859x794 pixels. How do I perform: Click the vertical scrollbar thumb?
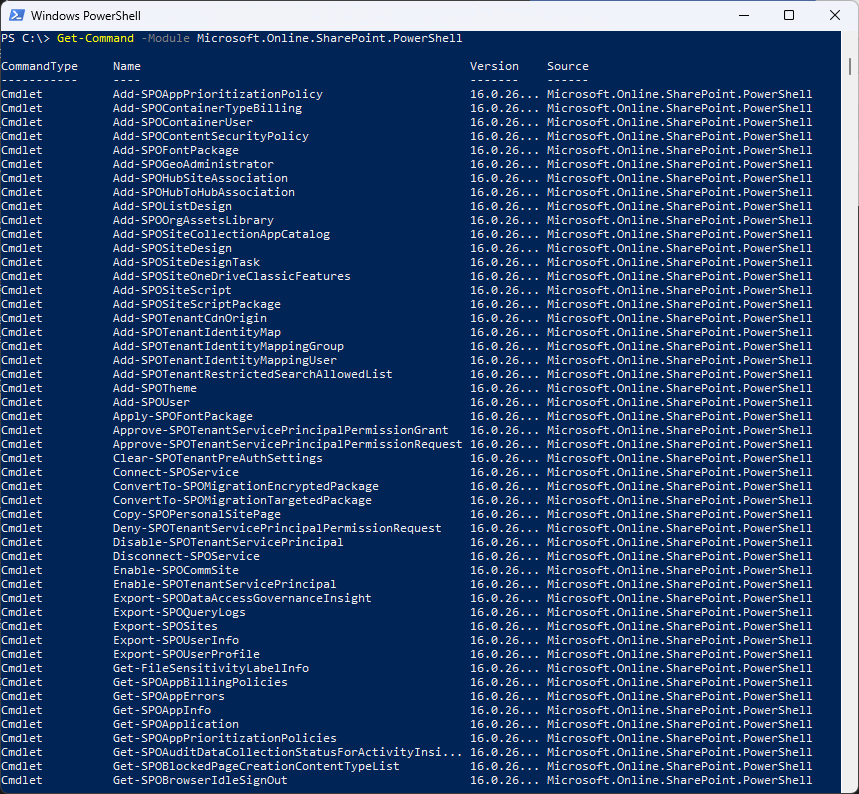click(x=850, y=66)
